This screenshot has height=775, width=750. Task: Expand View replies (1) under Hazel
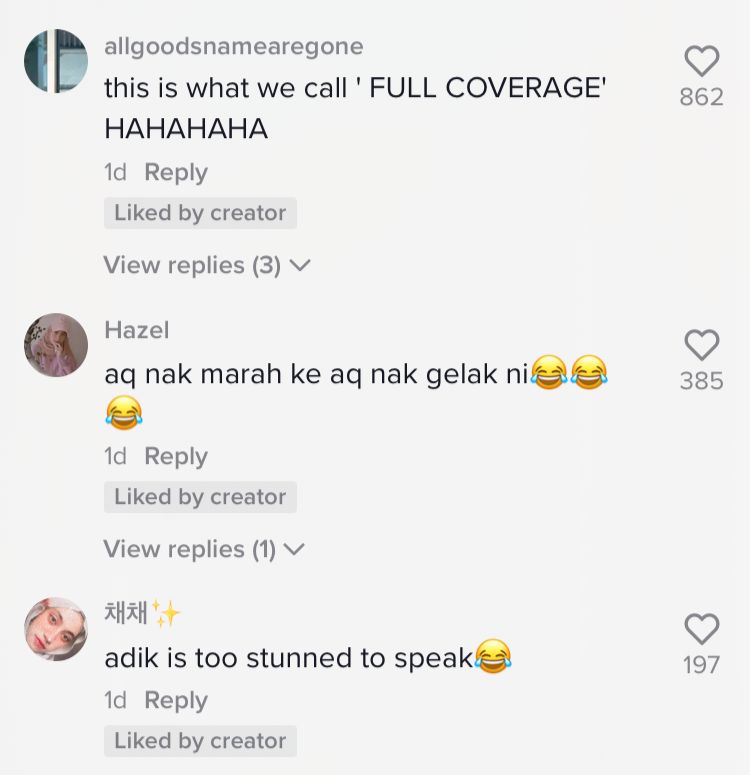tap(204, 549)
